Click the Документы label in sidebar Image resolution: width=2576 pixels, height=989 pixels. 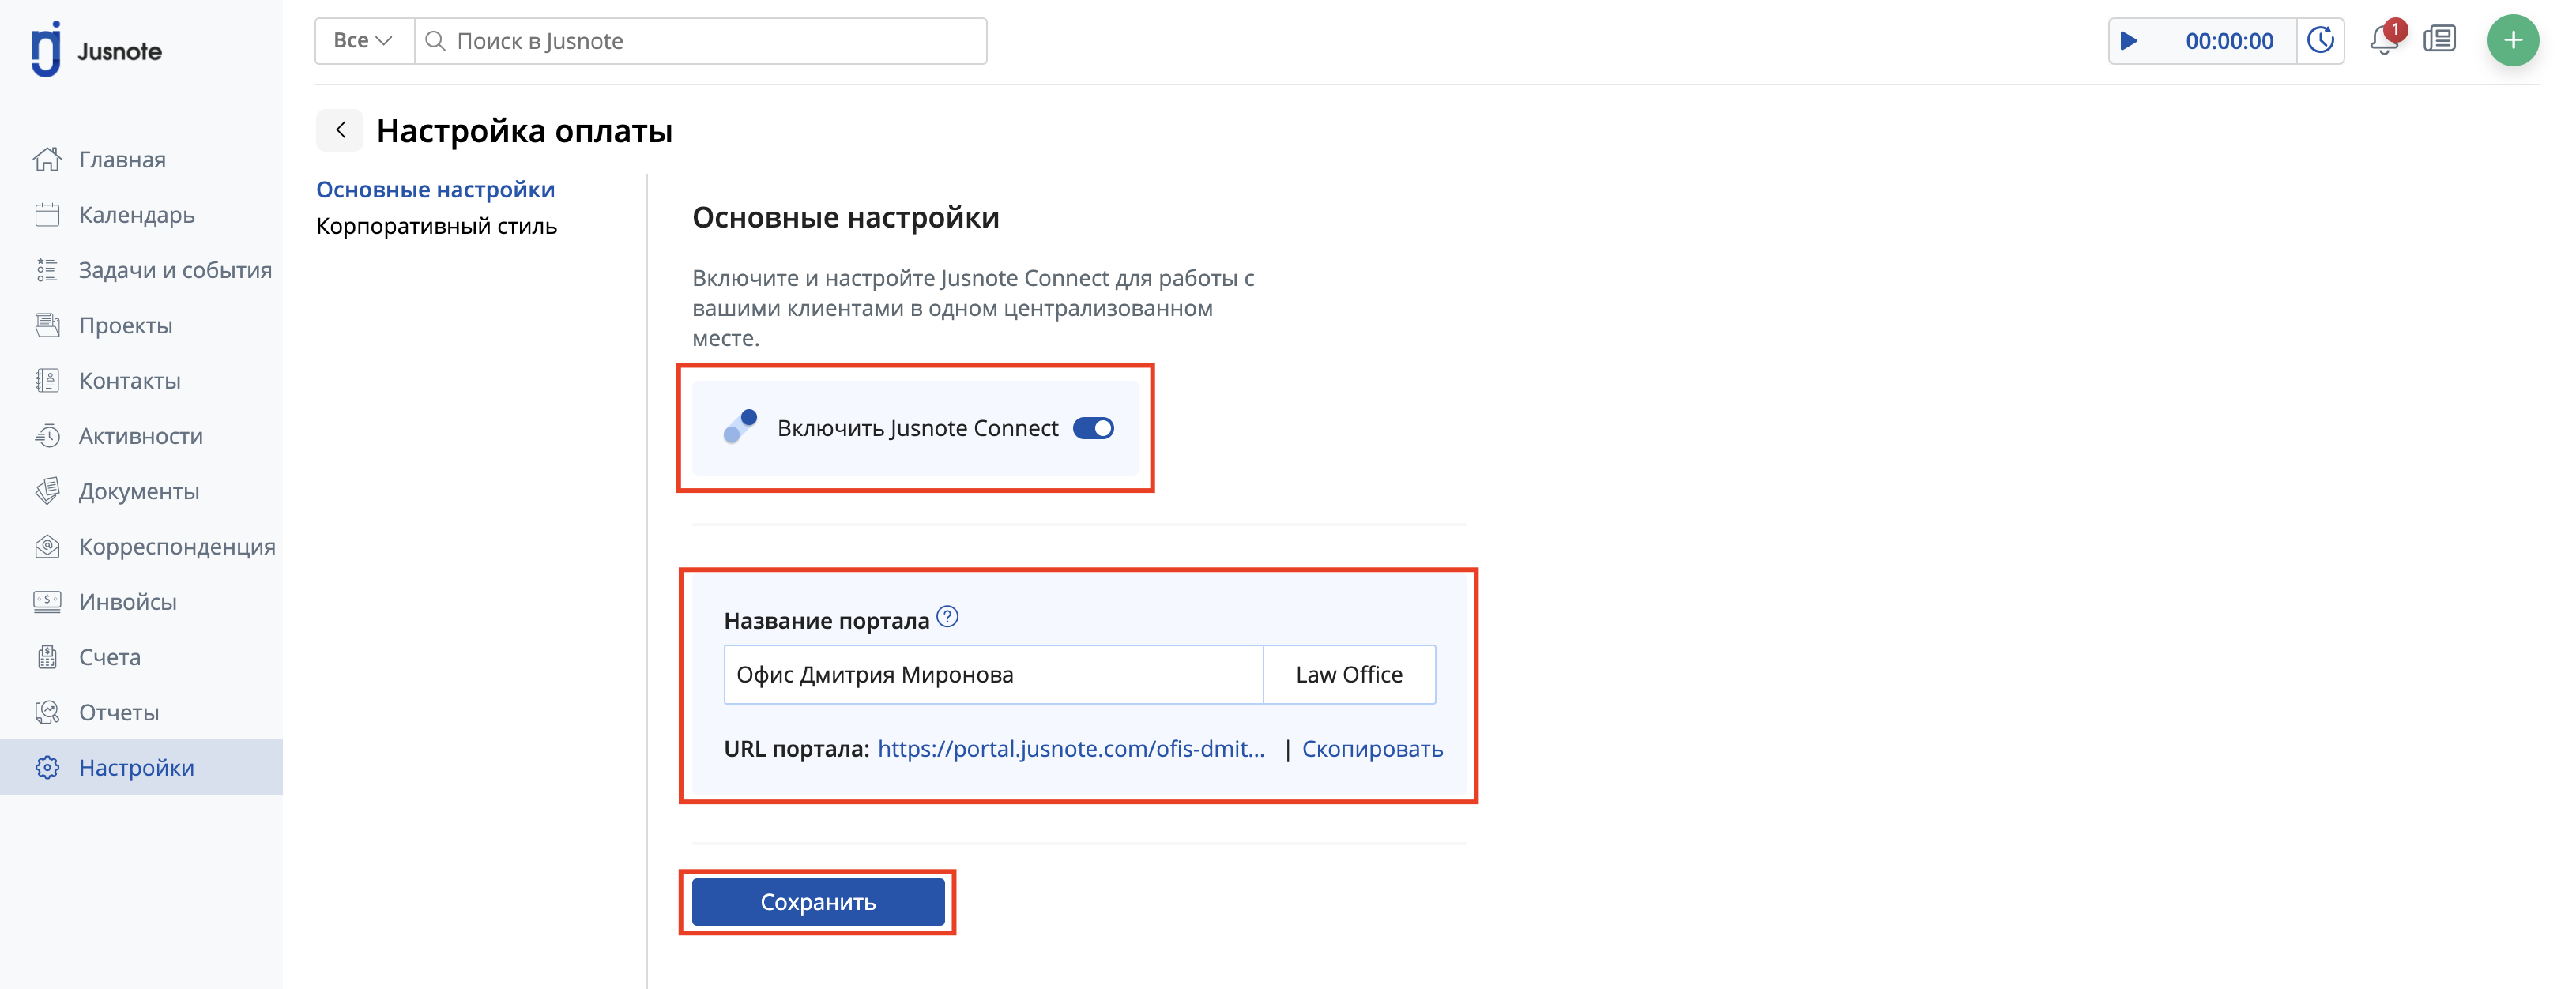coord(139,491)
